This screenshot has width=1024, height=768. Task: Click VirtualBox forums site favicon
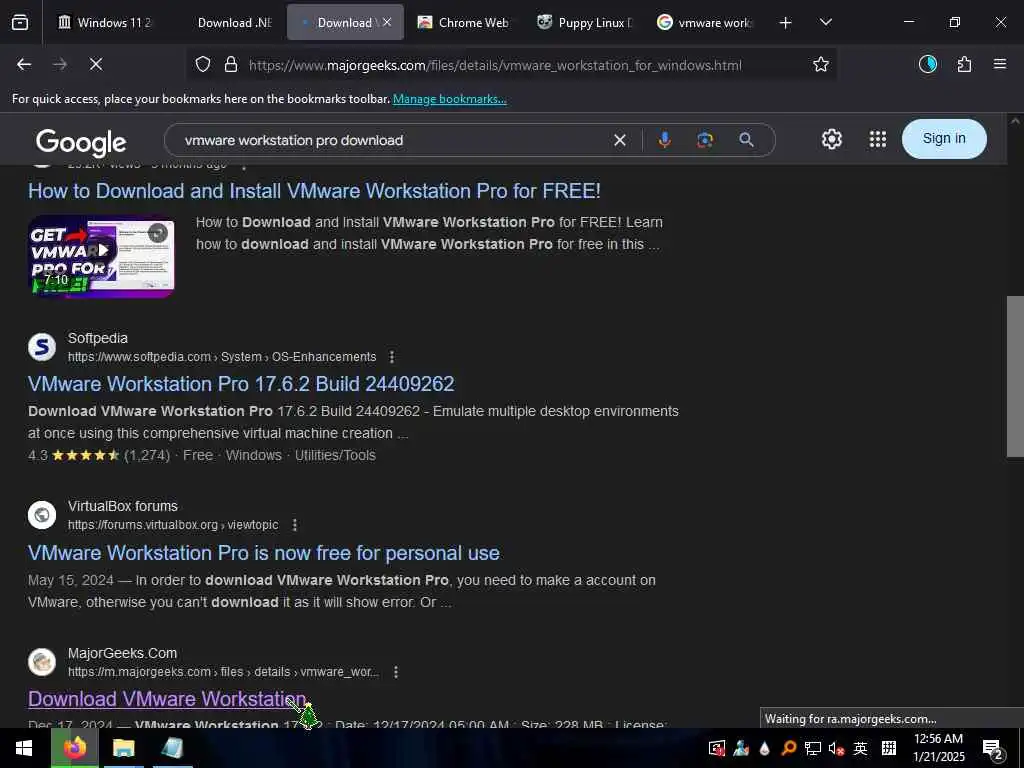(x=42, y=515)
